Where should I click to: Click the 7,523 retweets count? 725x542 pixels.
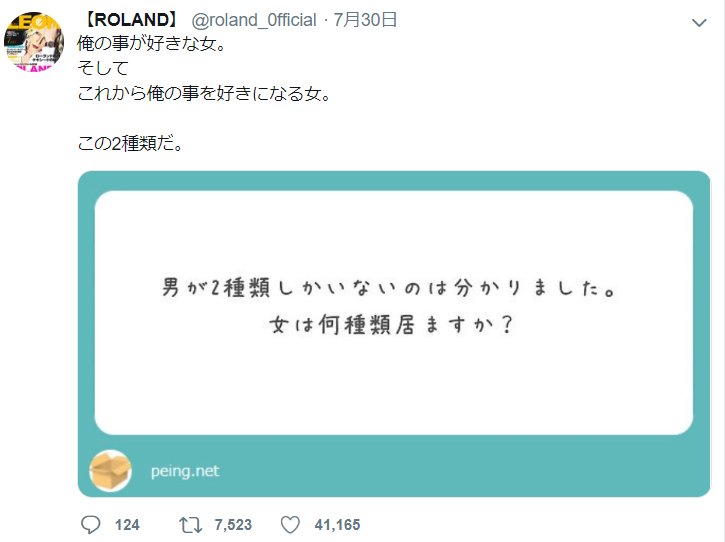click(233, 525)
